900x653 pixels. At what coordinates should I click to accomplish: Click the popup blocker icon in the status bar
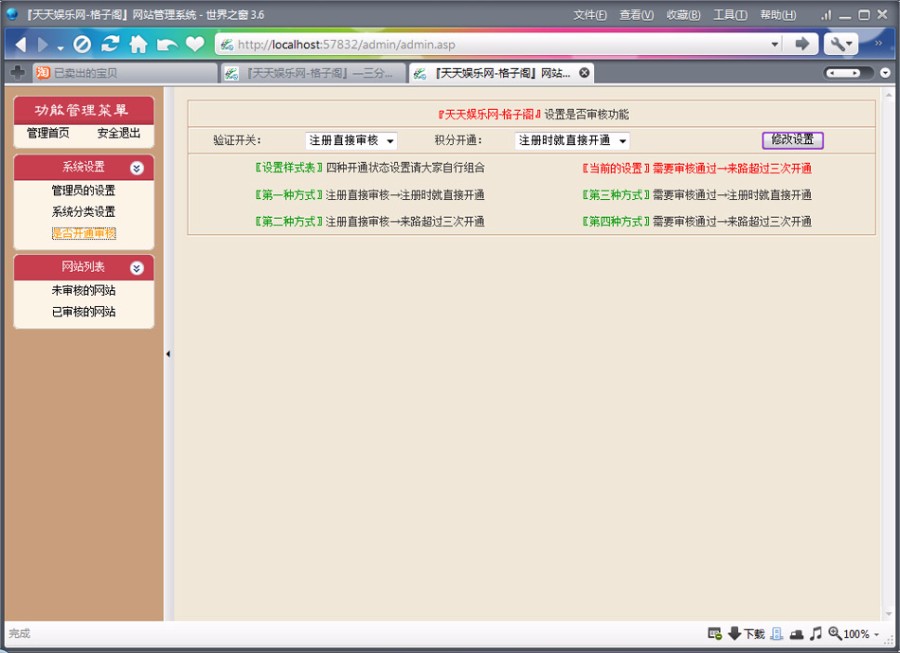[x=714, y=633]
